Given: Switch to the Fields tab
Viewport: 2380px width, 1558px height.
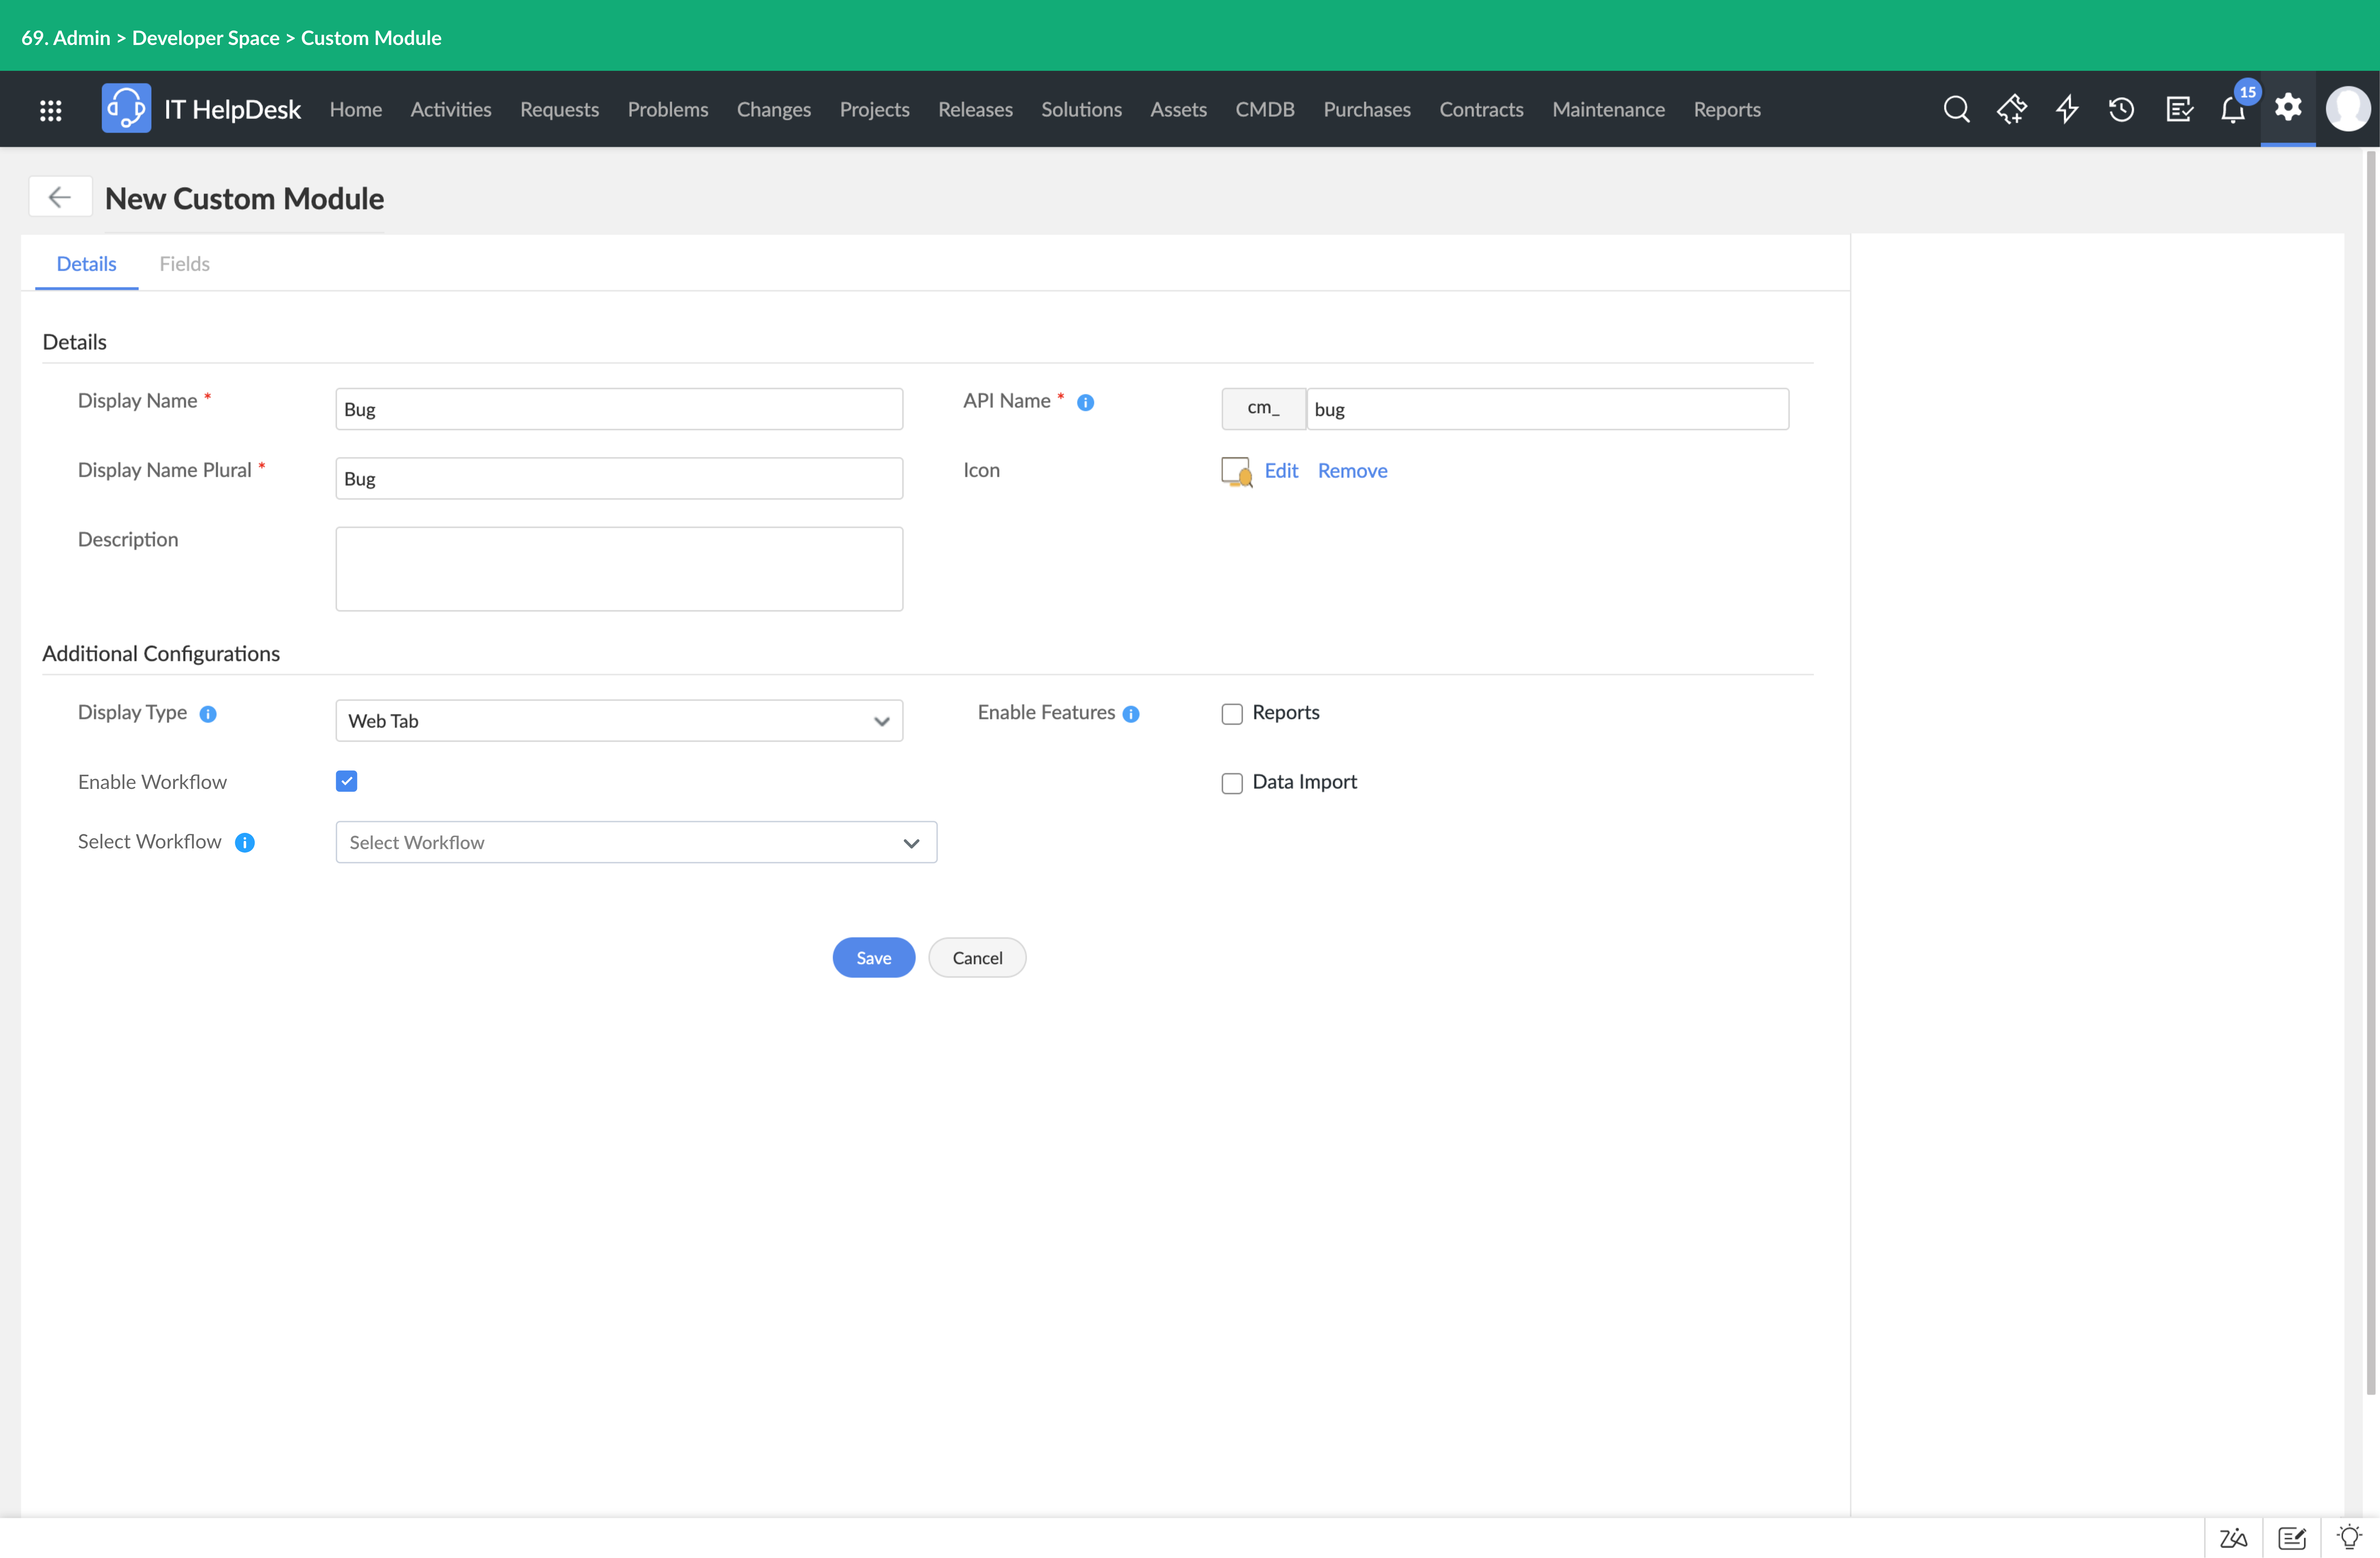Looking at the screenshot, I should (x=185, y=264).
